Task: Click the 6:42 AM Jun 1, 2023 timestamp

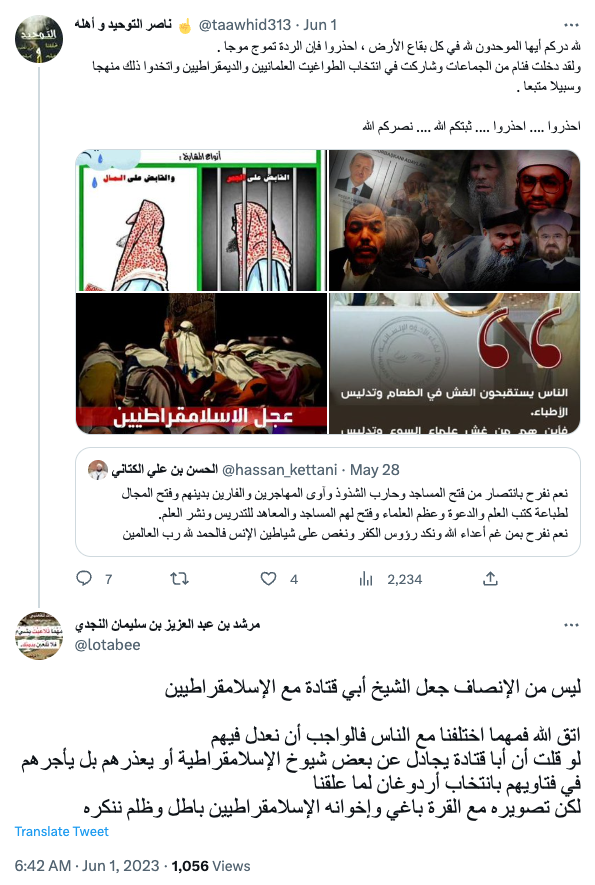Action: point(87,866)
